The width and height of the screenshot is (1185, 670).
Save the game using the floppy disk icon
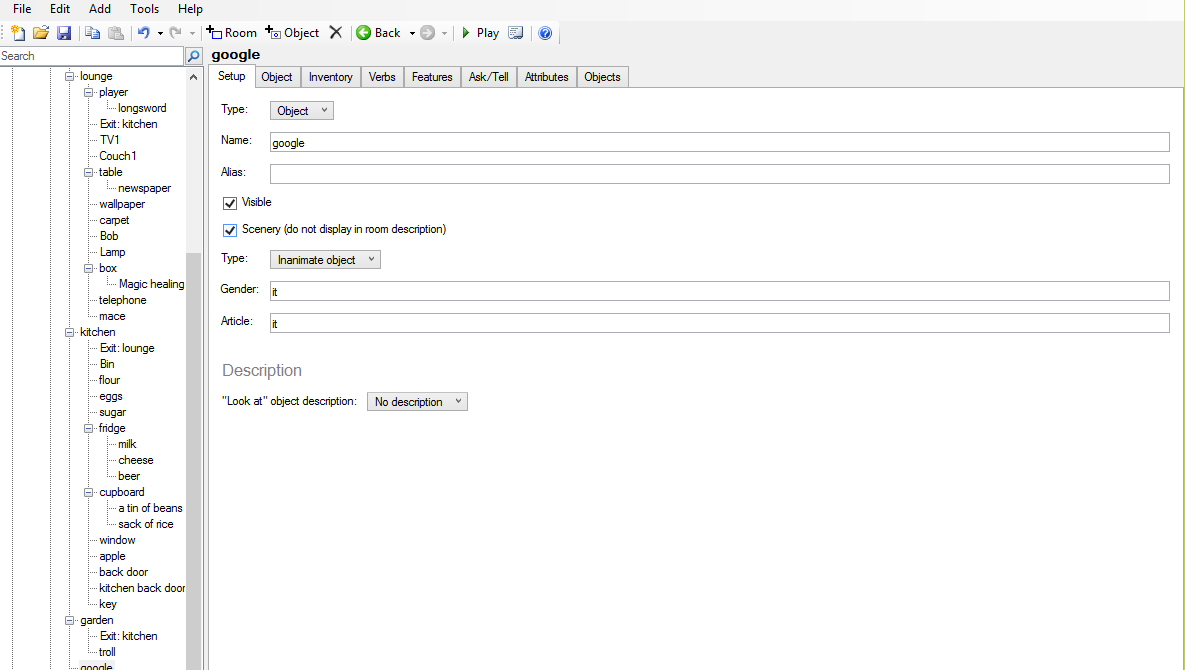click(64, 33)
